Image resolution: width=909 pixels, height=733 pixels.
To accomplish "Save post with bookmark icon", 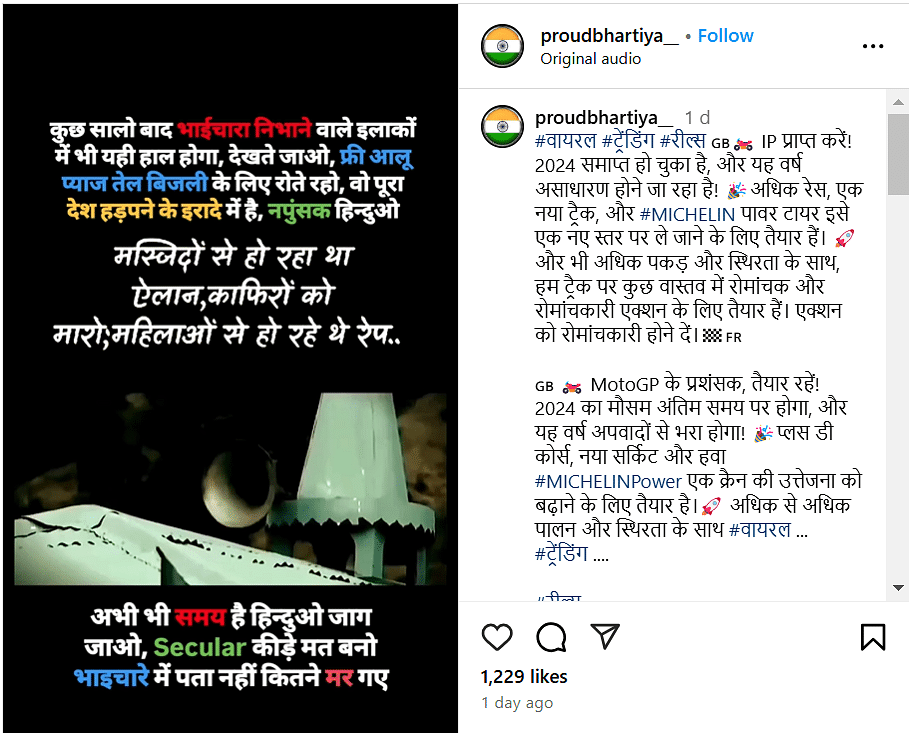I will 873,637.
